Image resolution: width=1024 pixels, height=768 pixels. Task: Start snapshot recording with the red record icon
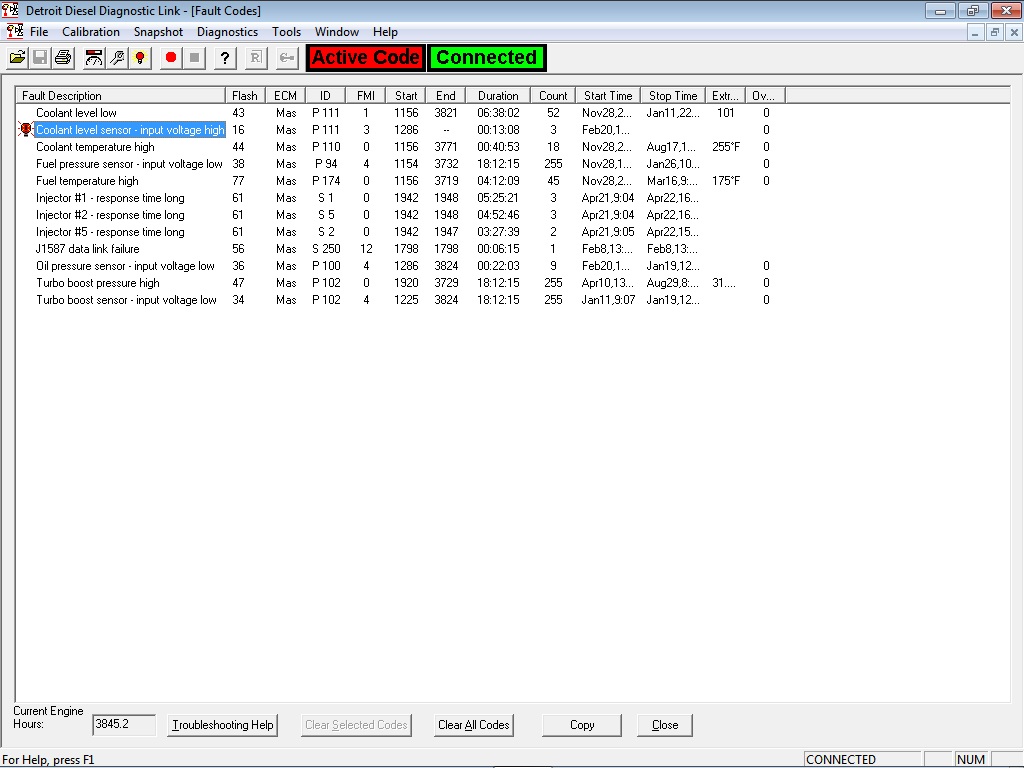point(170,57)
